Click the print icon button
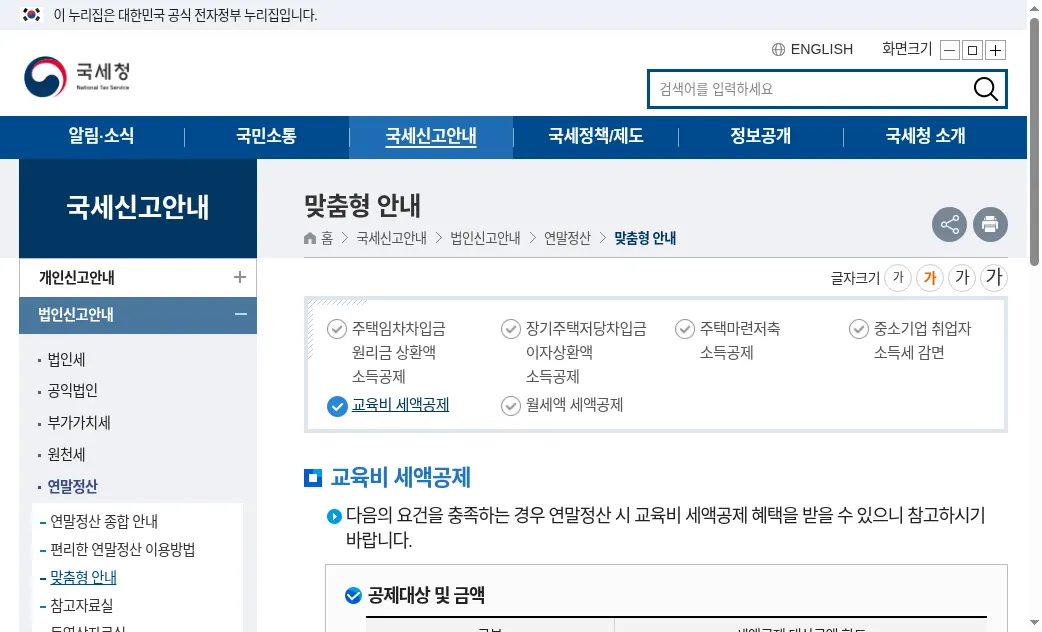Viewport: 1042px width, 632px height. pyautogui.click(x=990, y=225)
